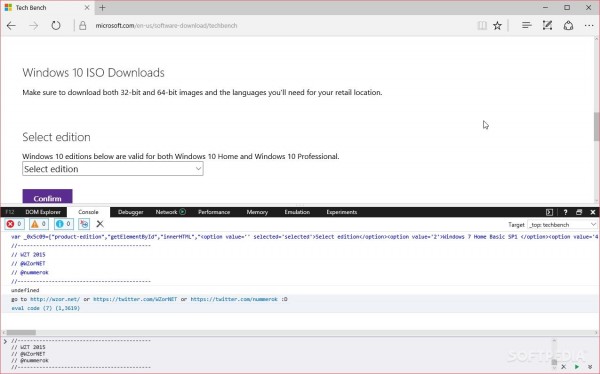This screenshot has width=600, height=374.
Task: Click the browser forward arrow
Action: point(34,26)
